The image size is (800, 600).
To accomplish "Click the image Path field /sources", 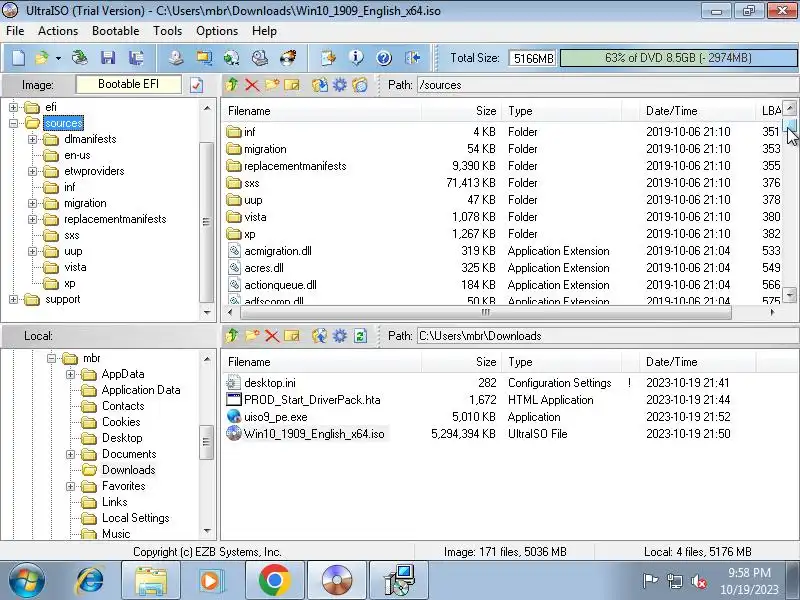I will tap(607, 85).
